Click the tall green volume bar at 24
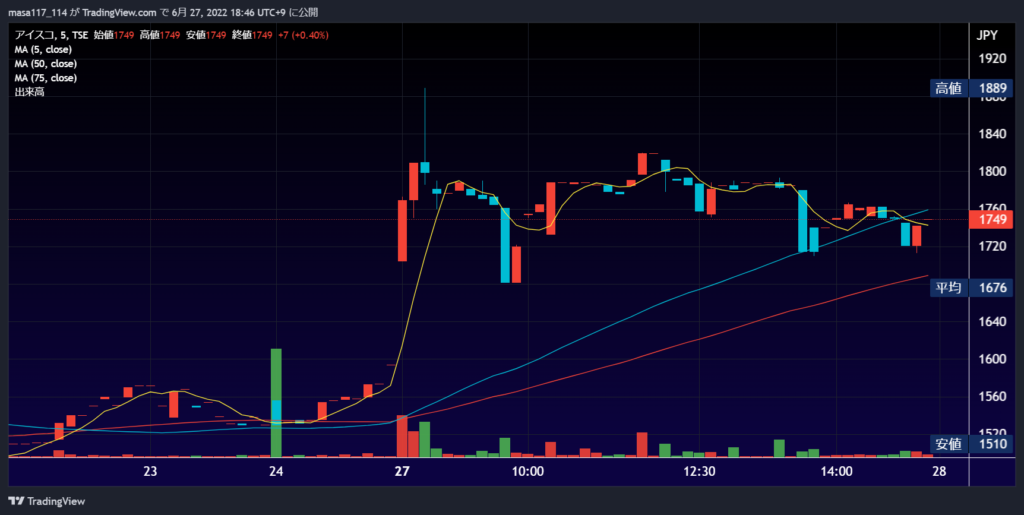Viewport: 1024px width, 515px height. [x=276, y=403]
